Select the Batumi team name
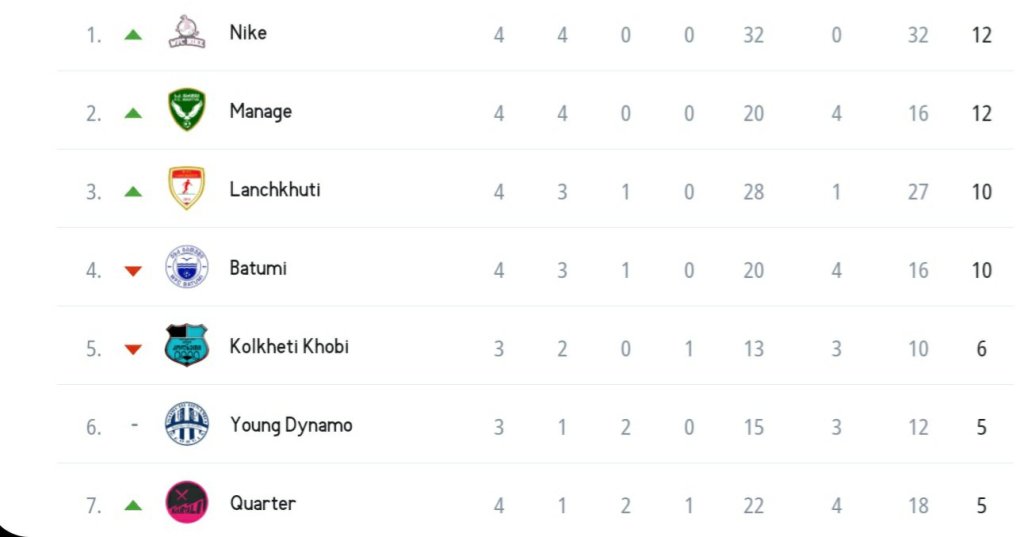Screen dimensions: 1024x537 click(x=258, y=268)
